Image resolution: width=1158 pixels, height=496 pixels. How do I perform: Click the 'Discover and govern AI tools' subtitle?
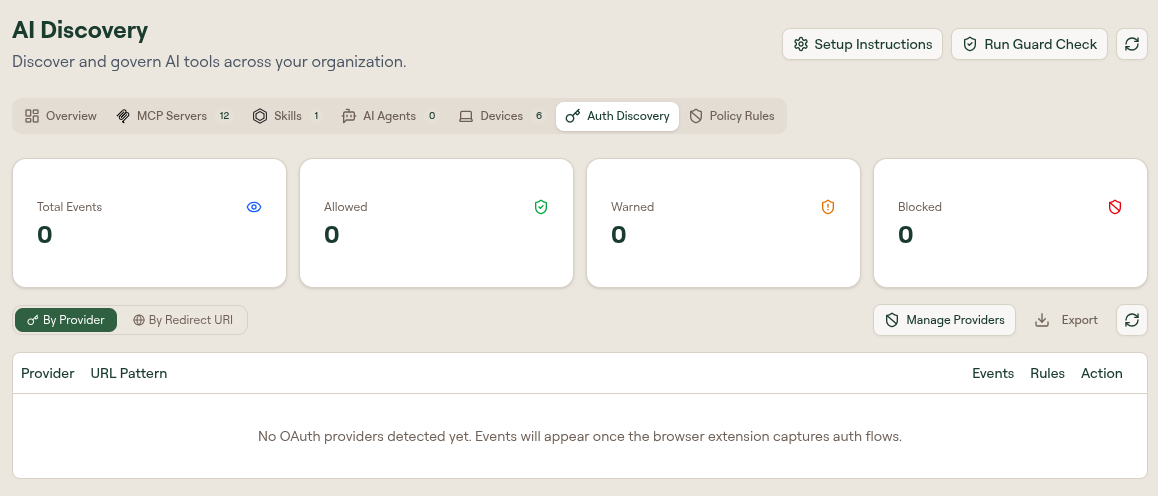point(209,62)
